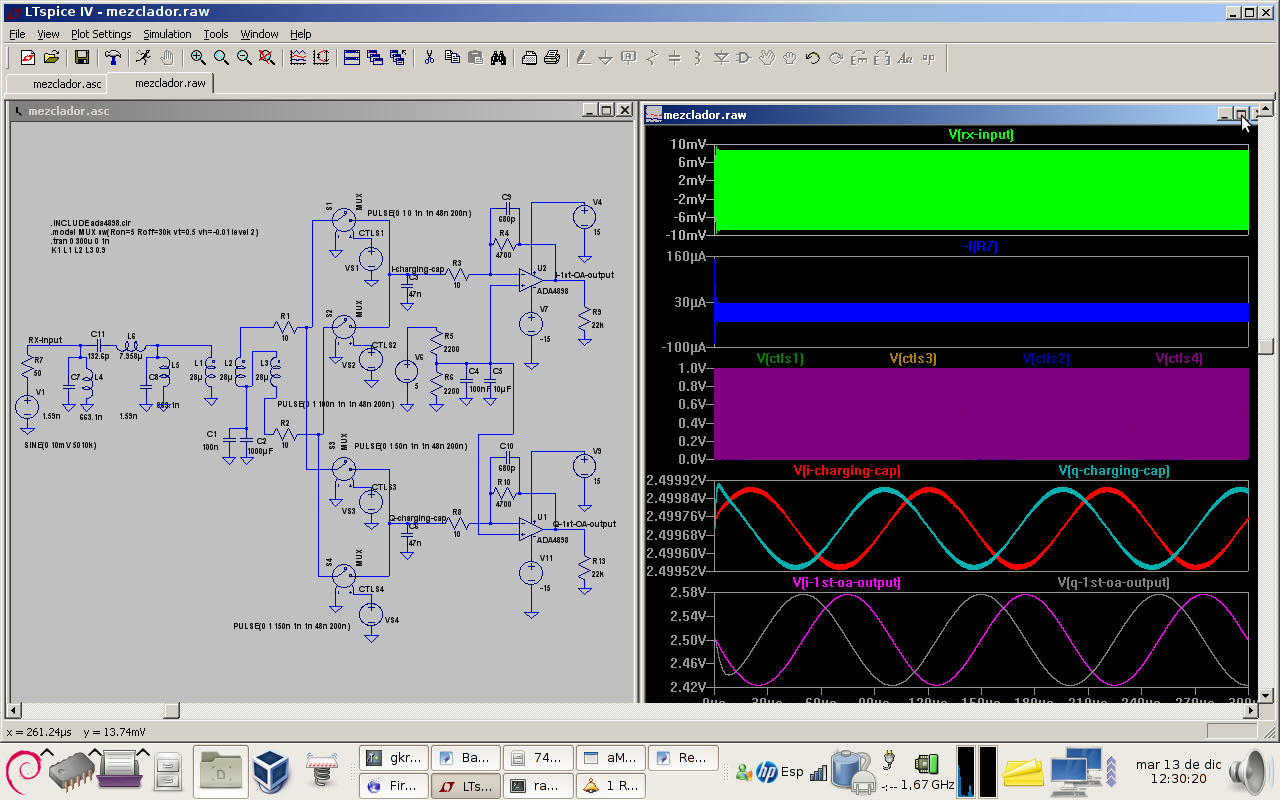1280x800 pixels.
Task: Open file using the folder toolbar icon
Action: click(52, 58)
